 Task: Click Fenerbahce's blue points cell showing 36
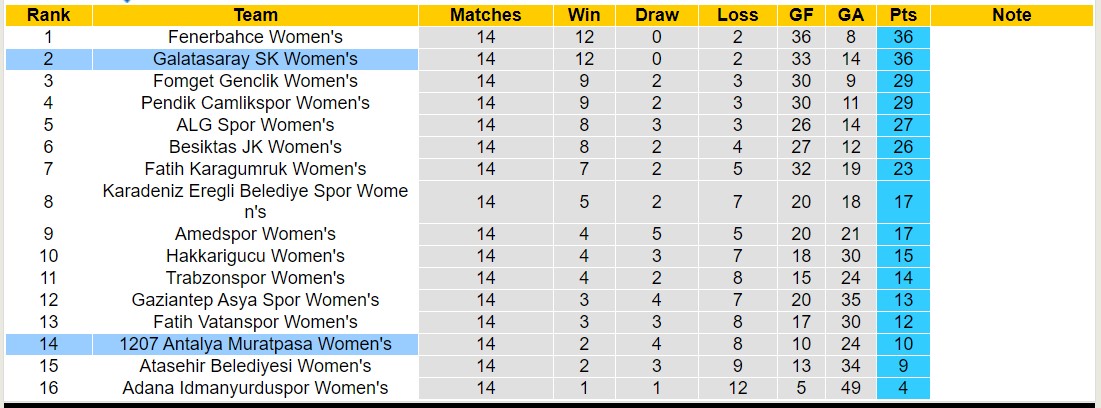click(903, 37)
